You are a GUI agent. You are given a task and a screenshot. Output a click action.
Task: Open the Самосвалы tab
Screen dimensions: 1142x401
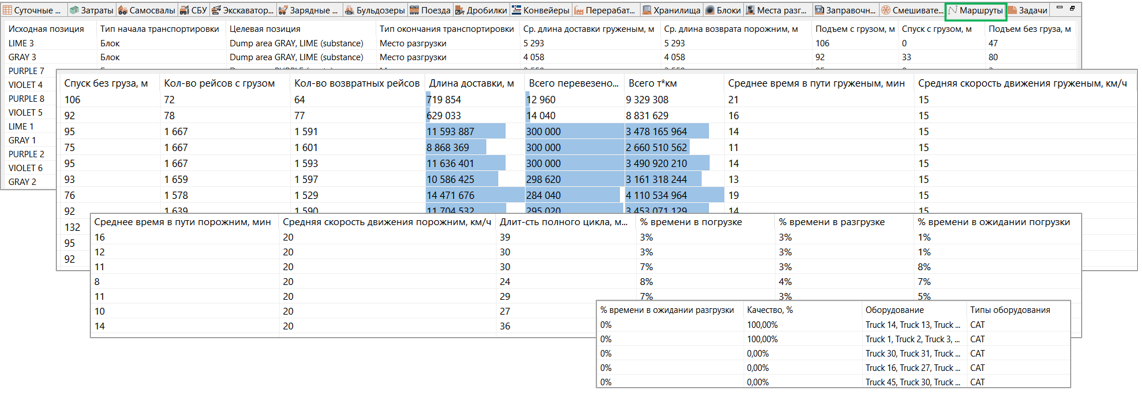coord(145,11)
